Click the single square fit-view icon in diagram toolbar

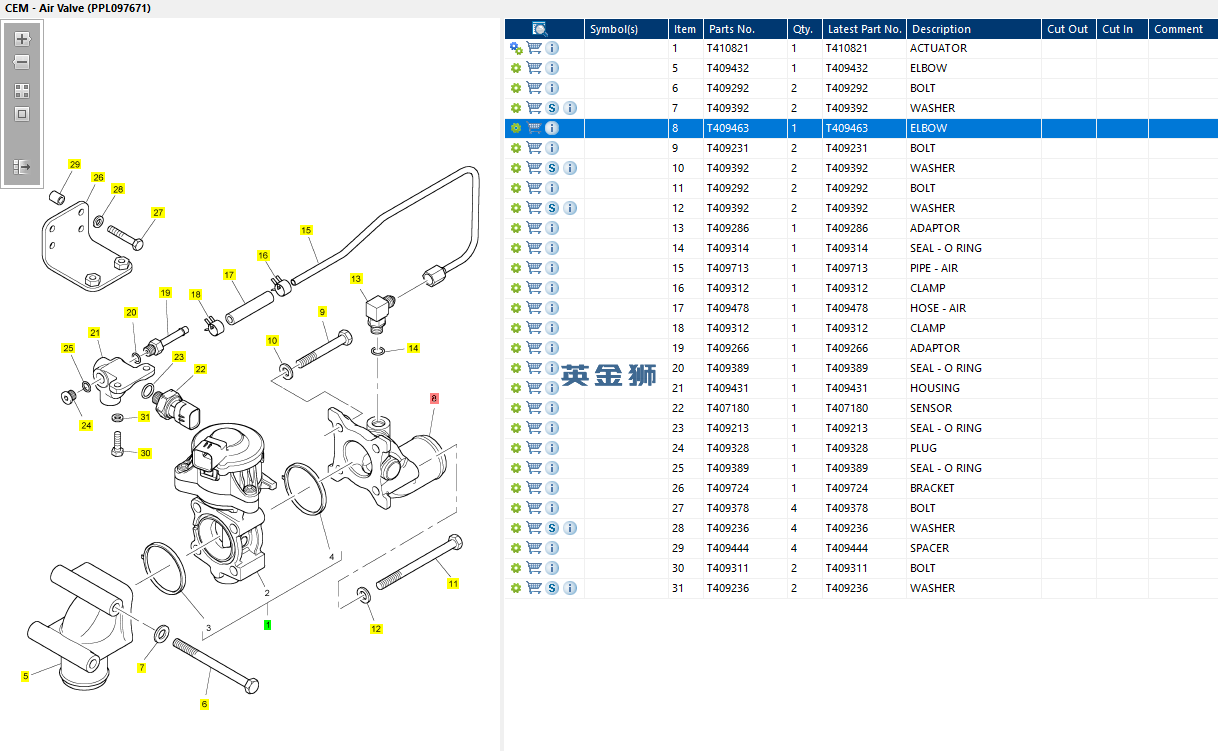pos(22,114)
